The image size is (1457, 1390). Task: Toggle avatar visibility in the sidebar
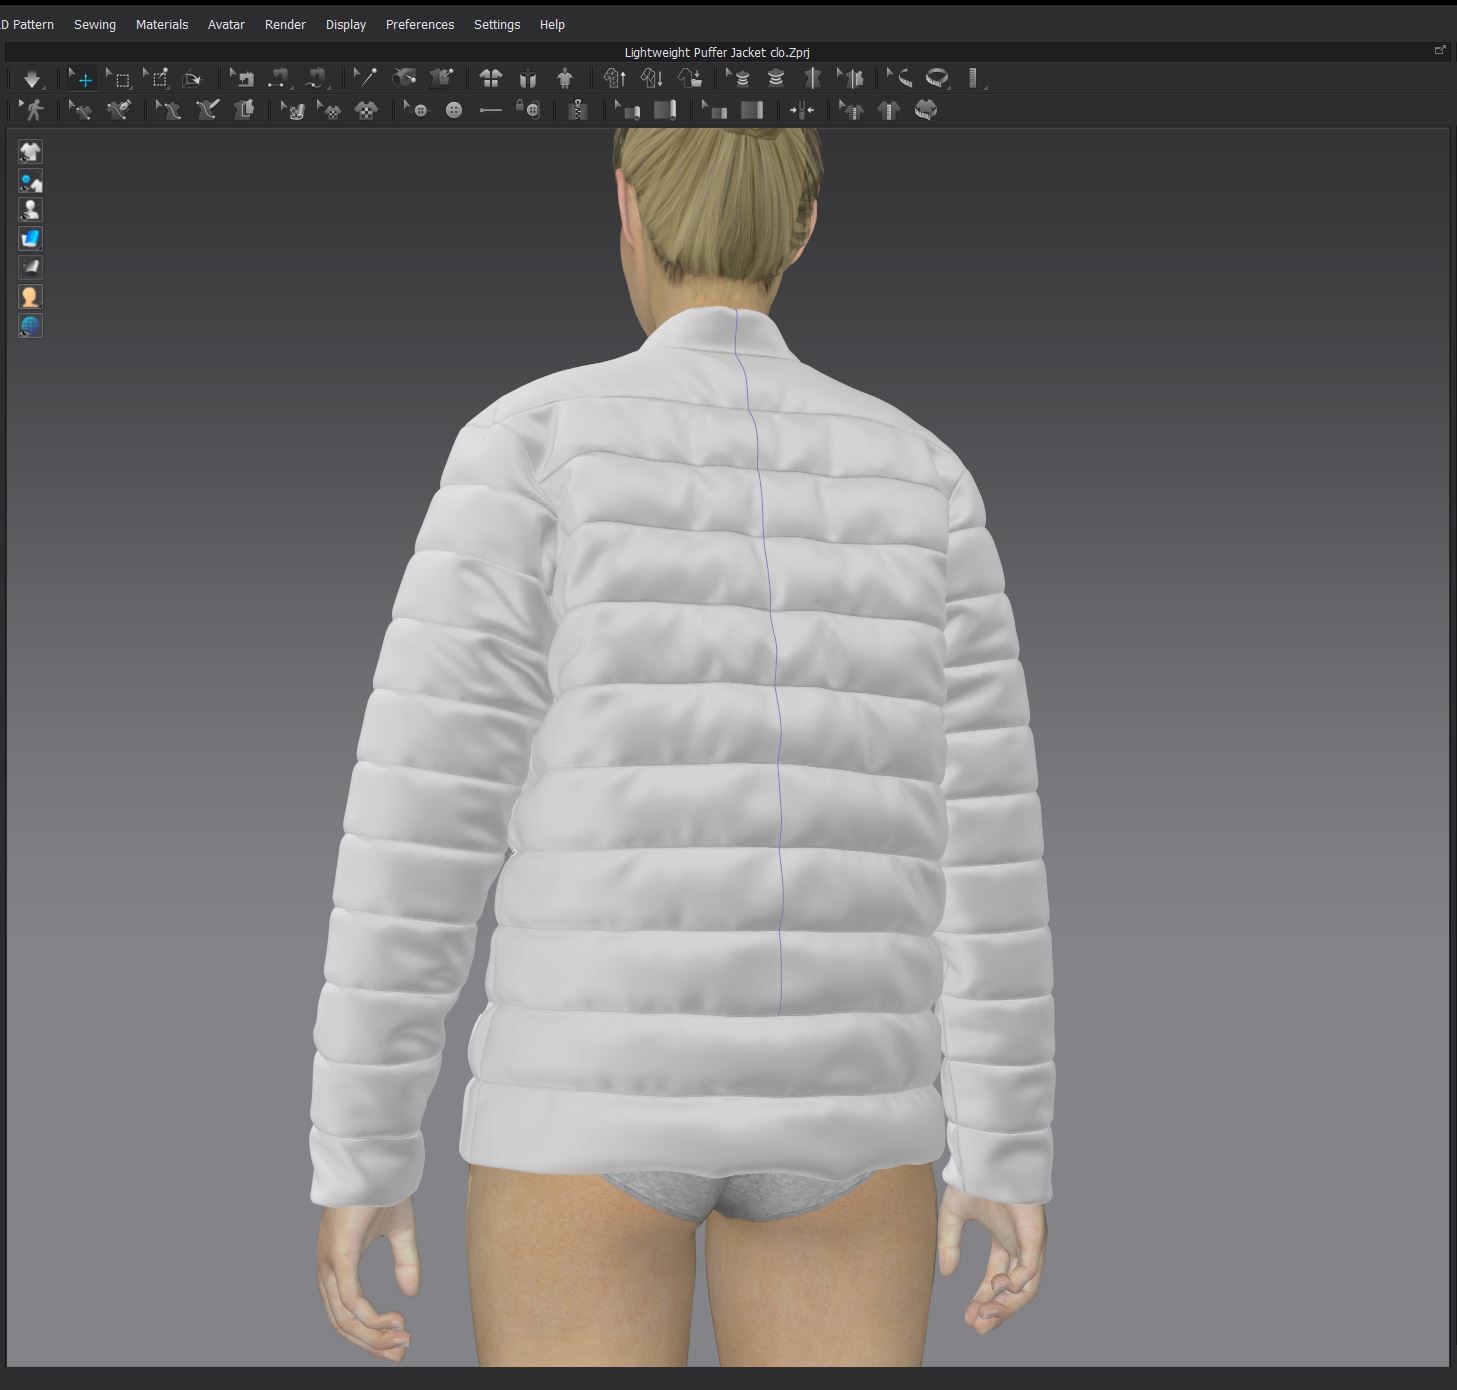coord(30,210)
